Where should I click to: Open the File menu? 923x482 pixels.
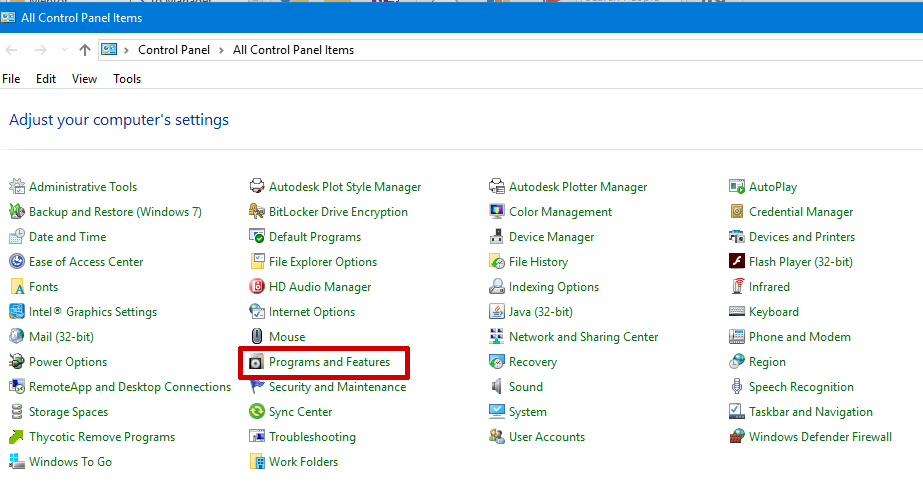tap(11, 79)
